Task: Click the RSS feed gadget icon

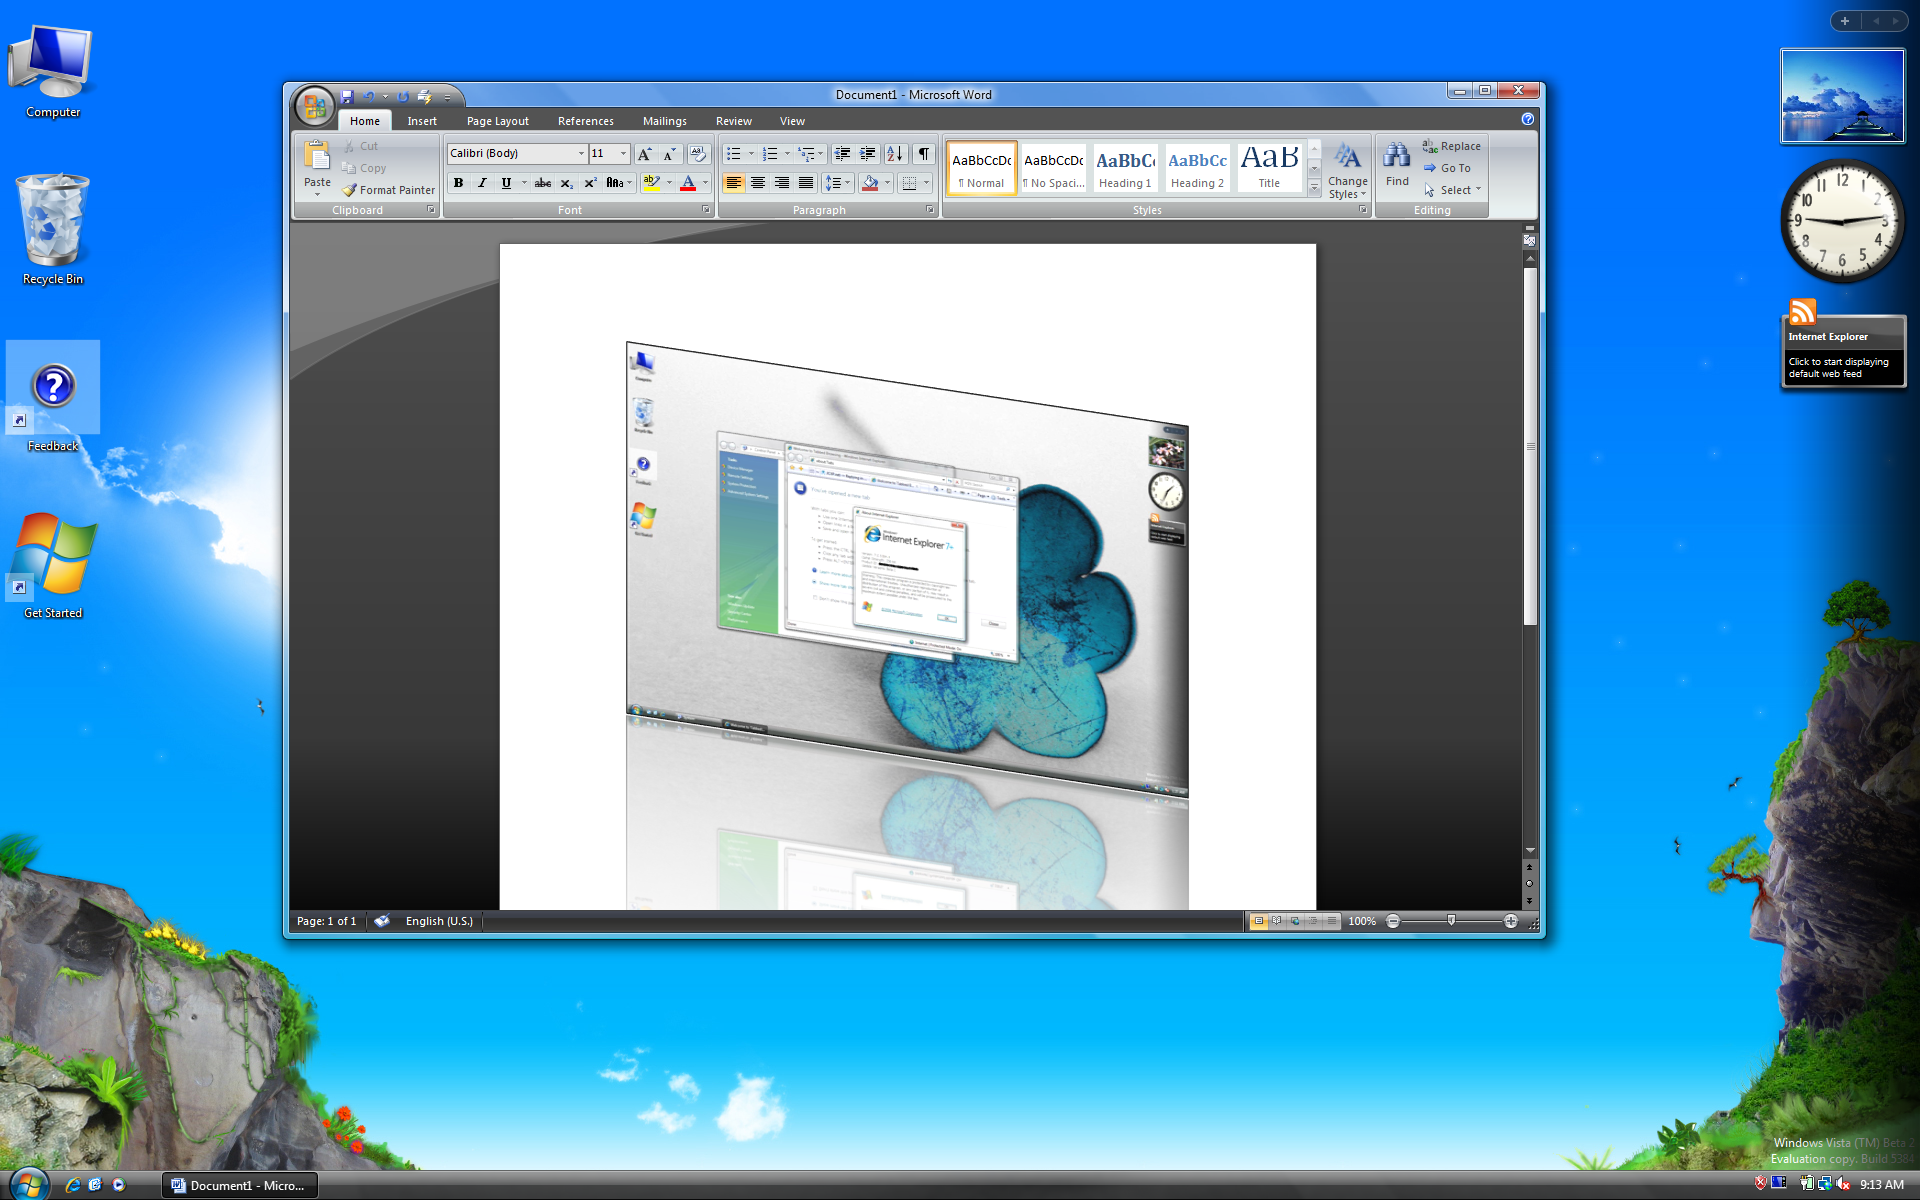Action: [x=1802, y=311]
